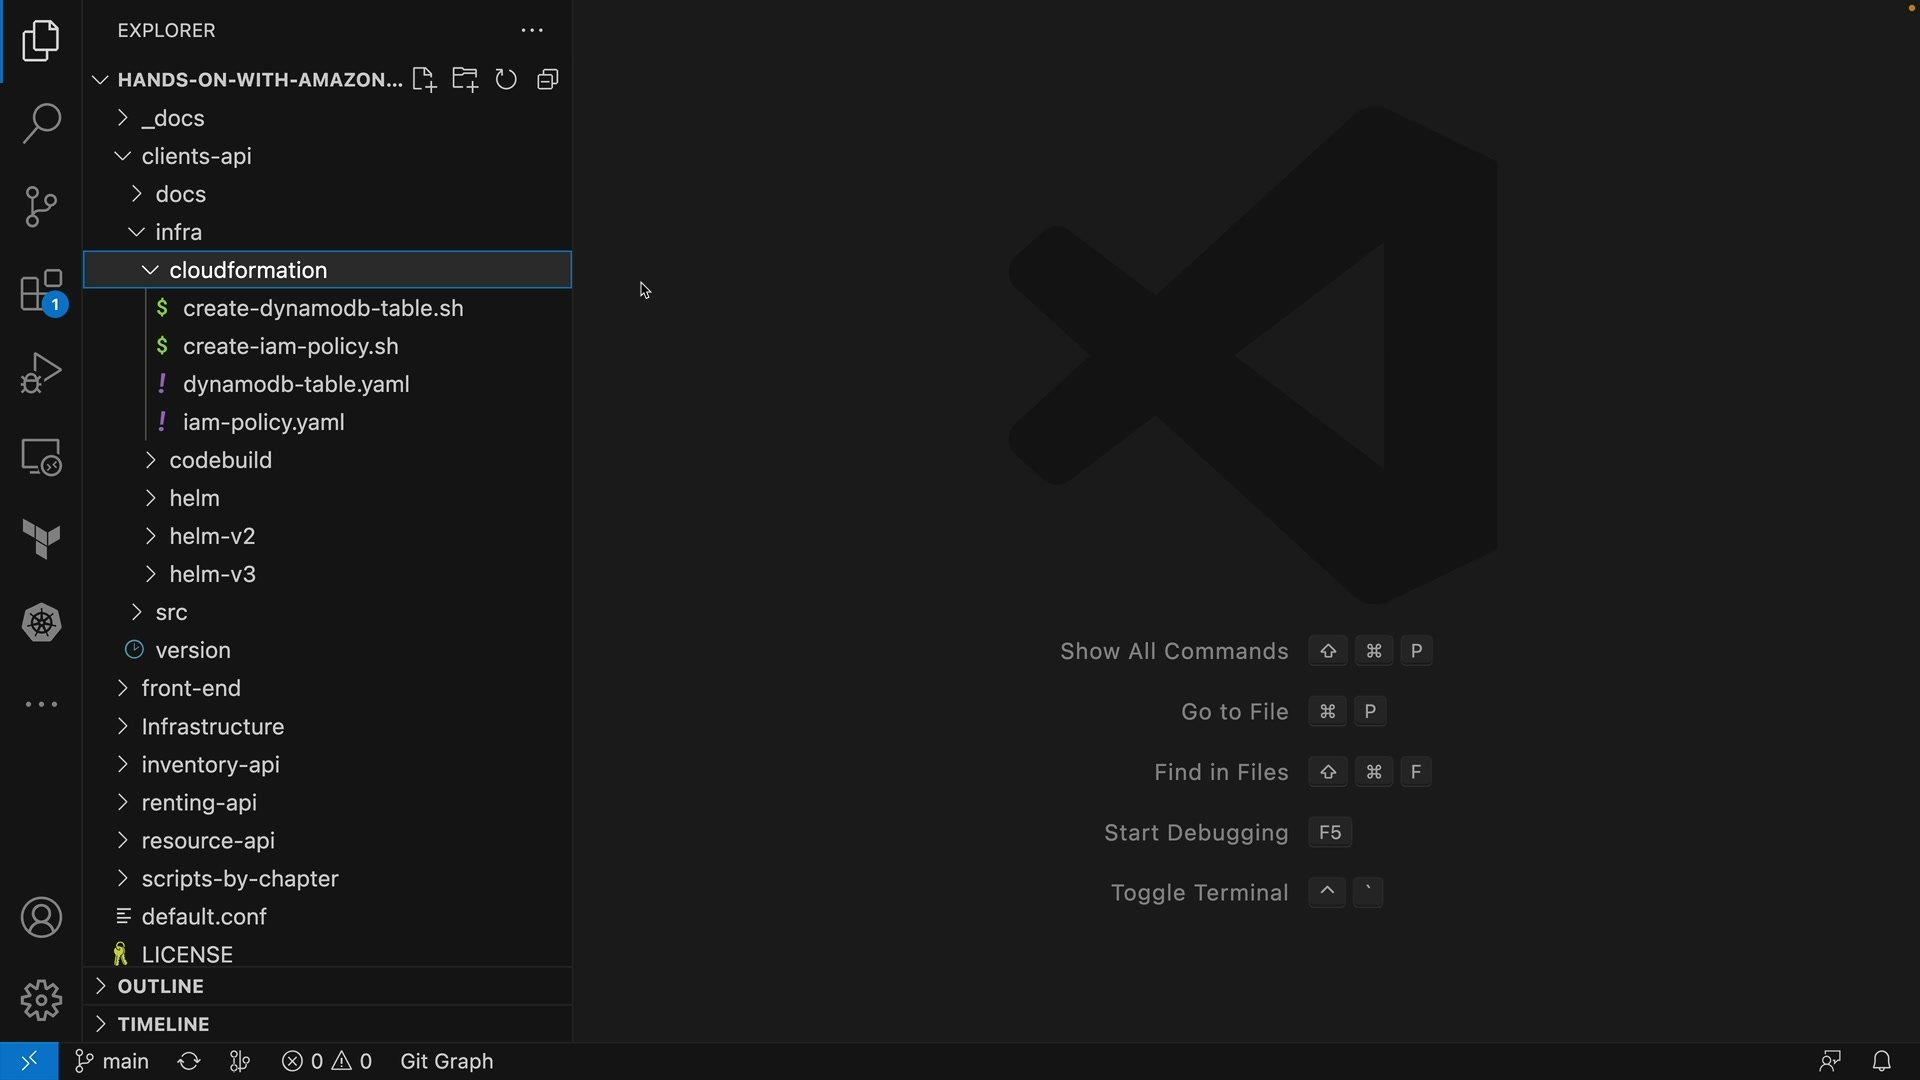Click the Refresh Explorer icon
This screenshot has height=1080, width=1920.
(507, 80)
